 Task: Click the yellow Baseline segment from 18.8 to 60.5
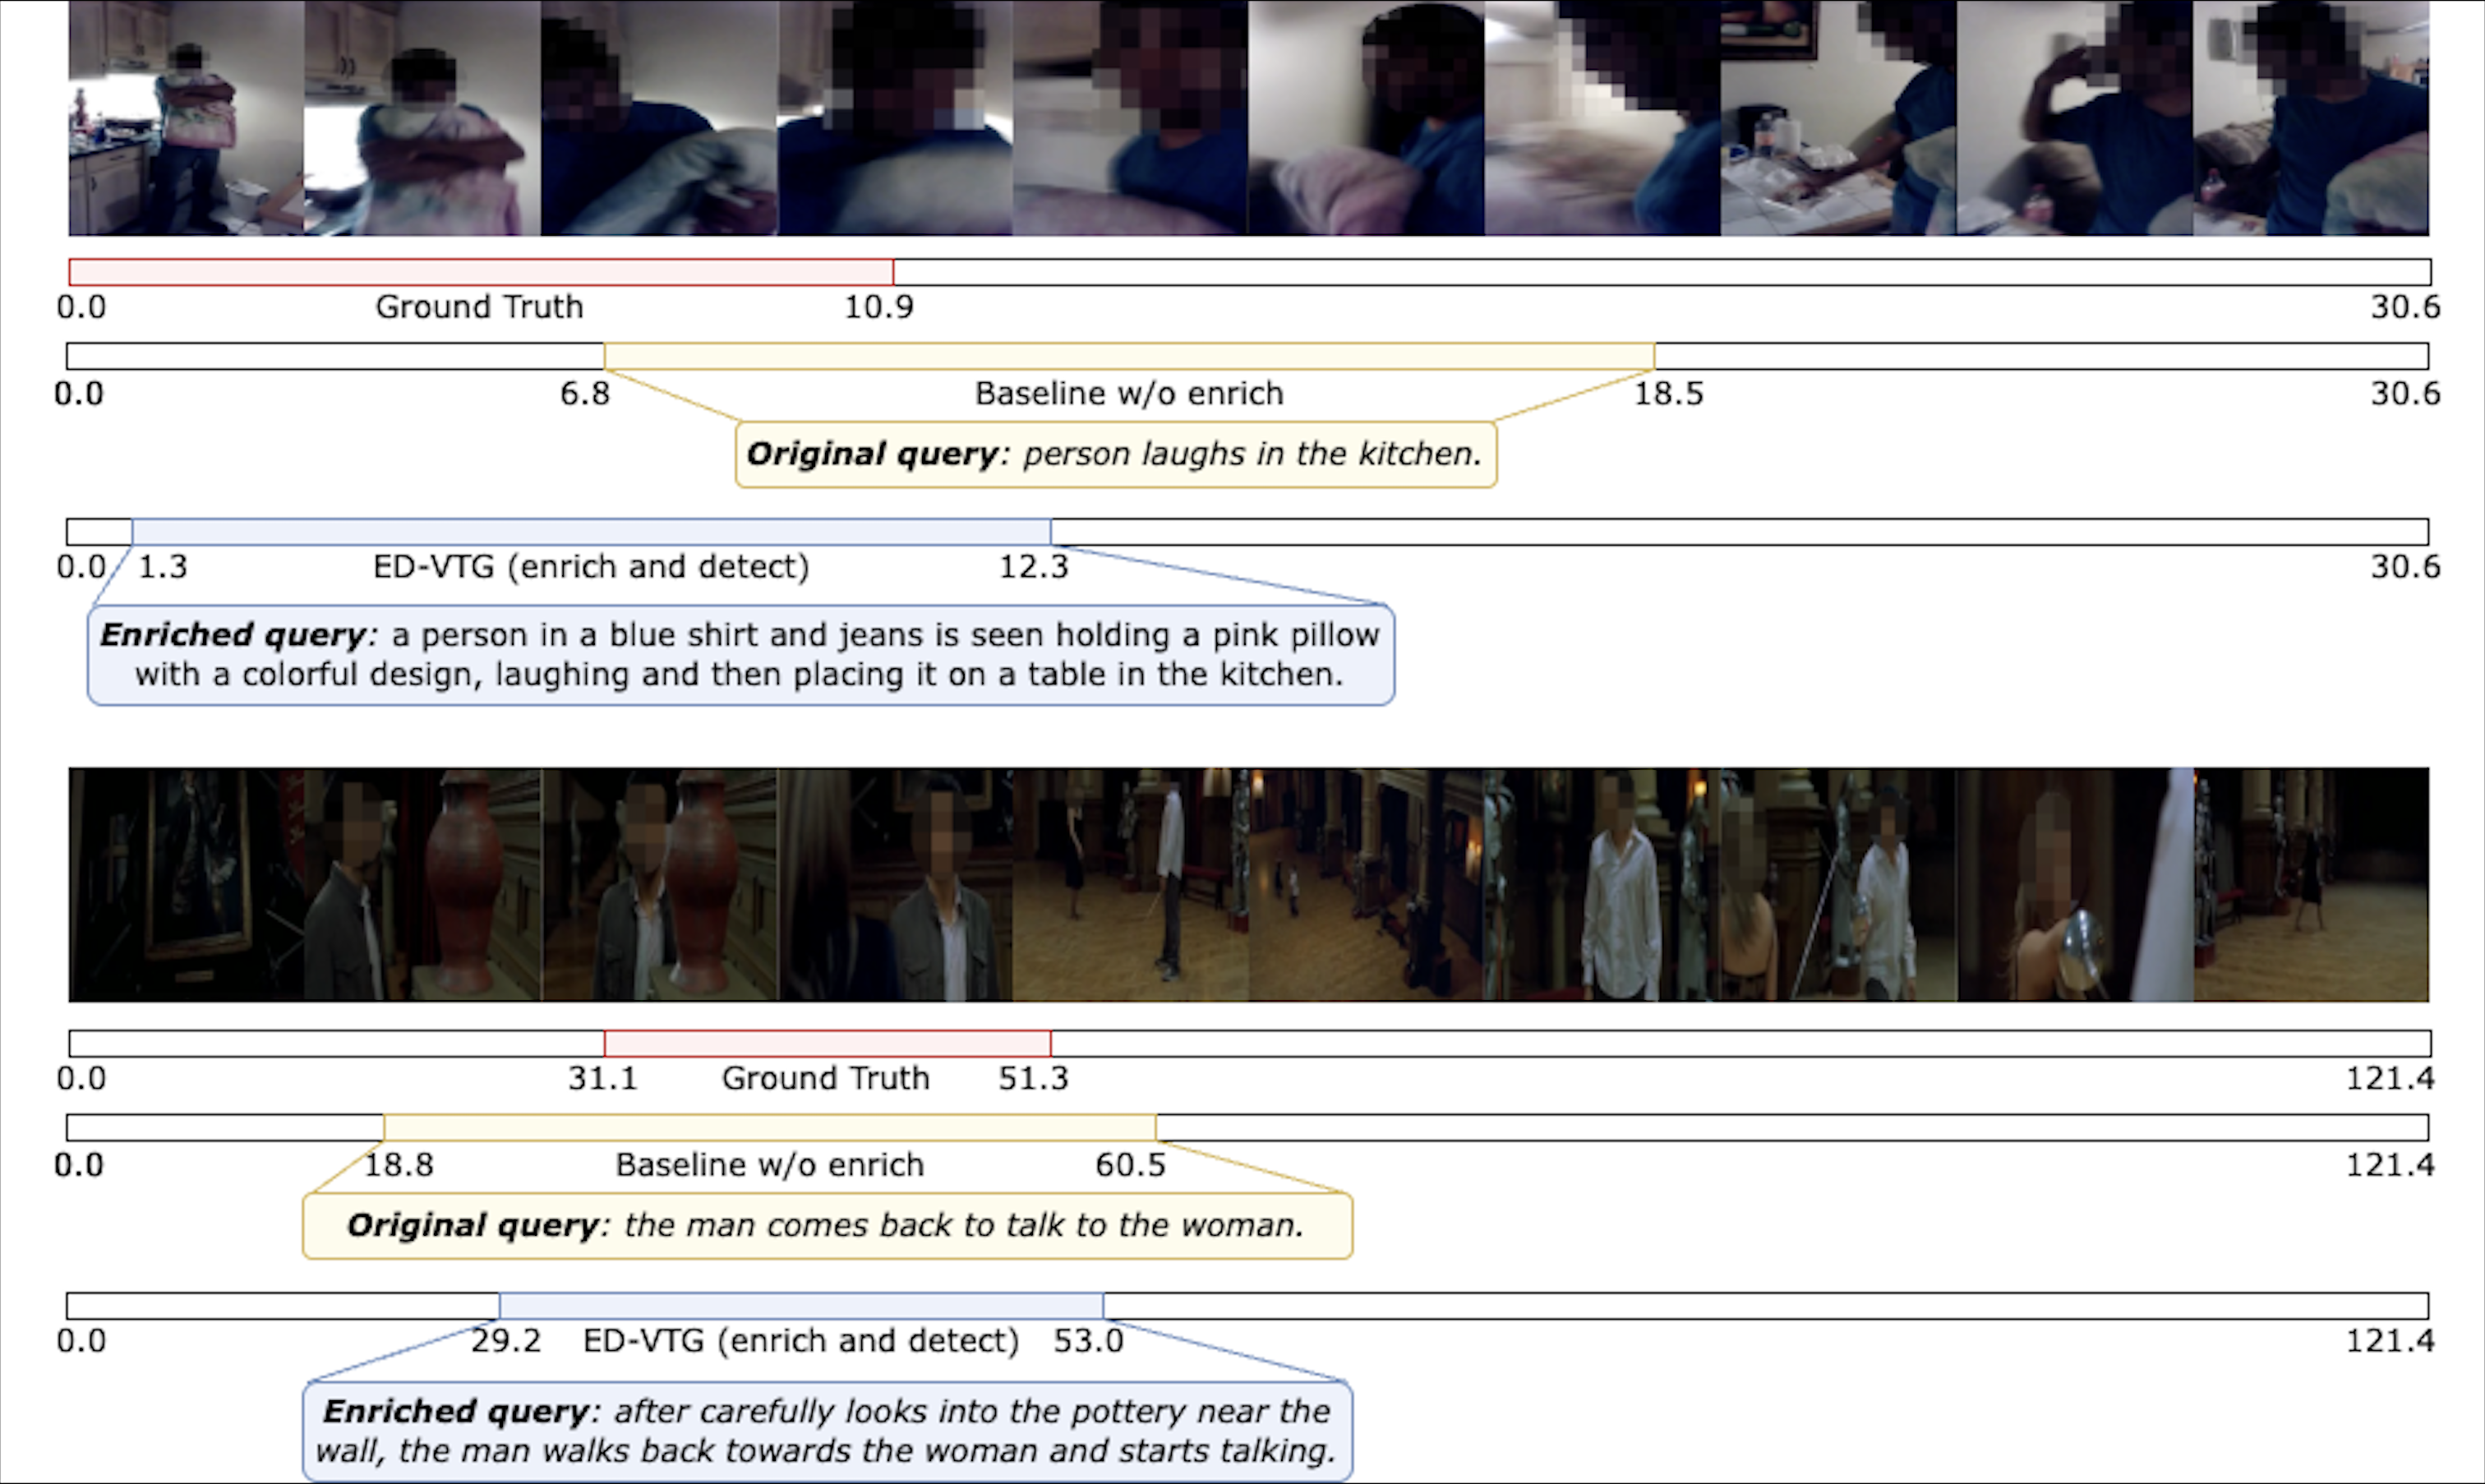[x=769, y=1128]
